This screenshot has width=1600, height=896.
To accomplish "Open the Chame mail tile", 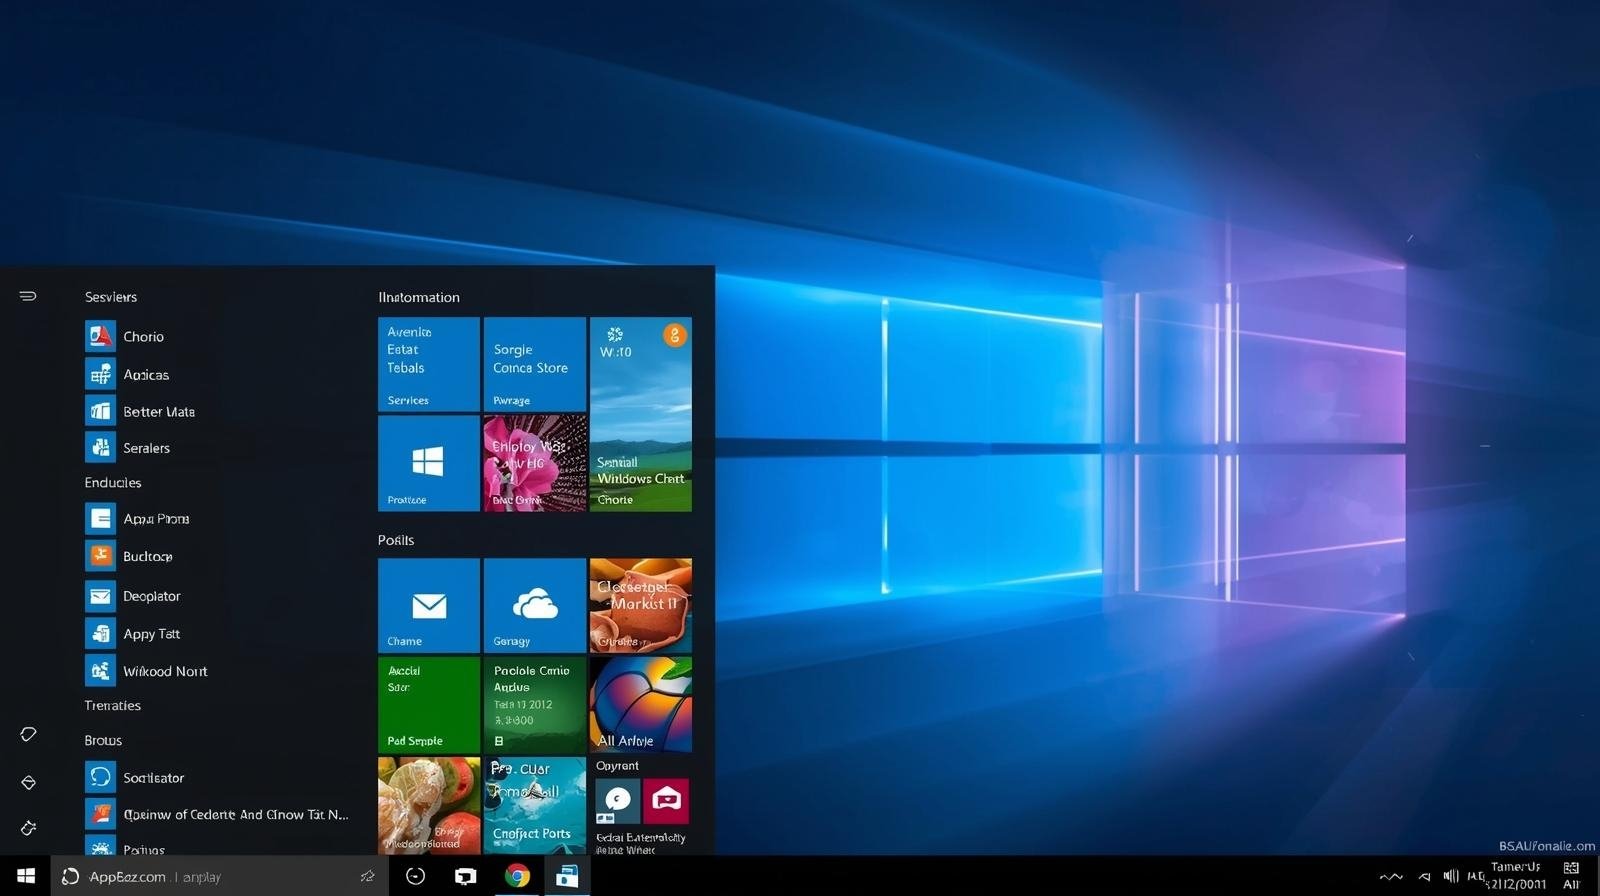I will pyautogui.click(x=429, y=605).
